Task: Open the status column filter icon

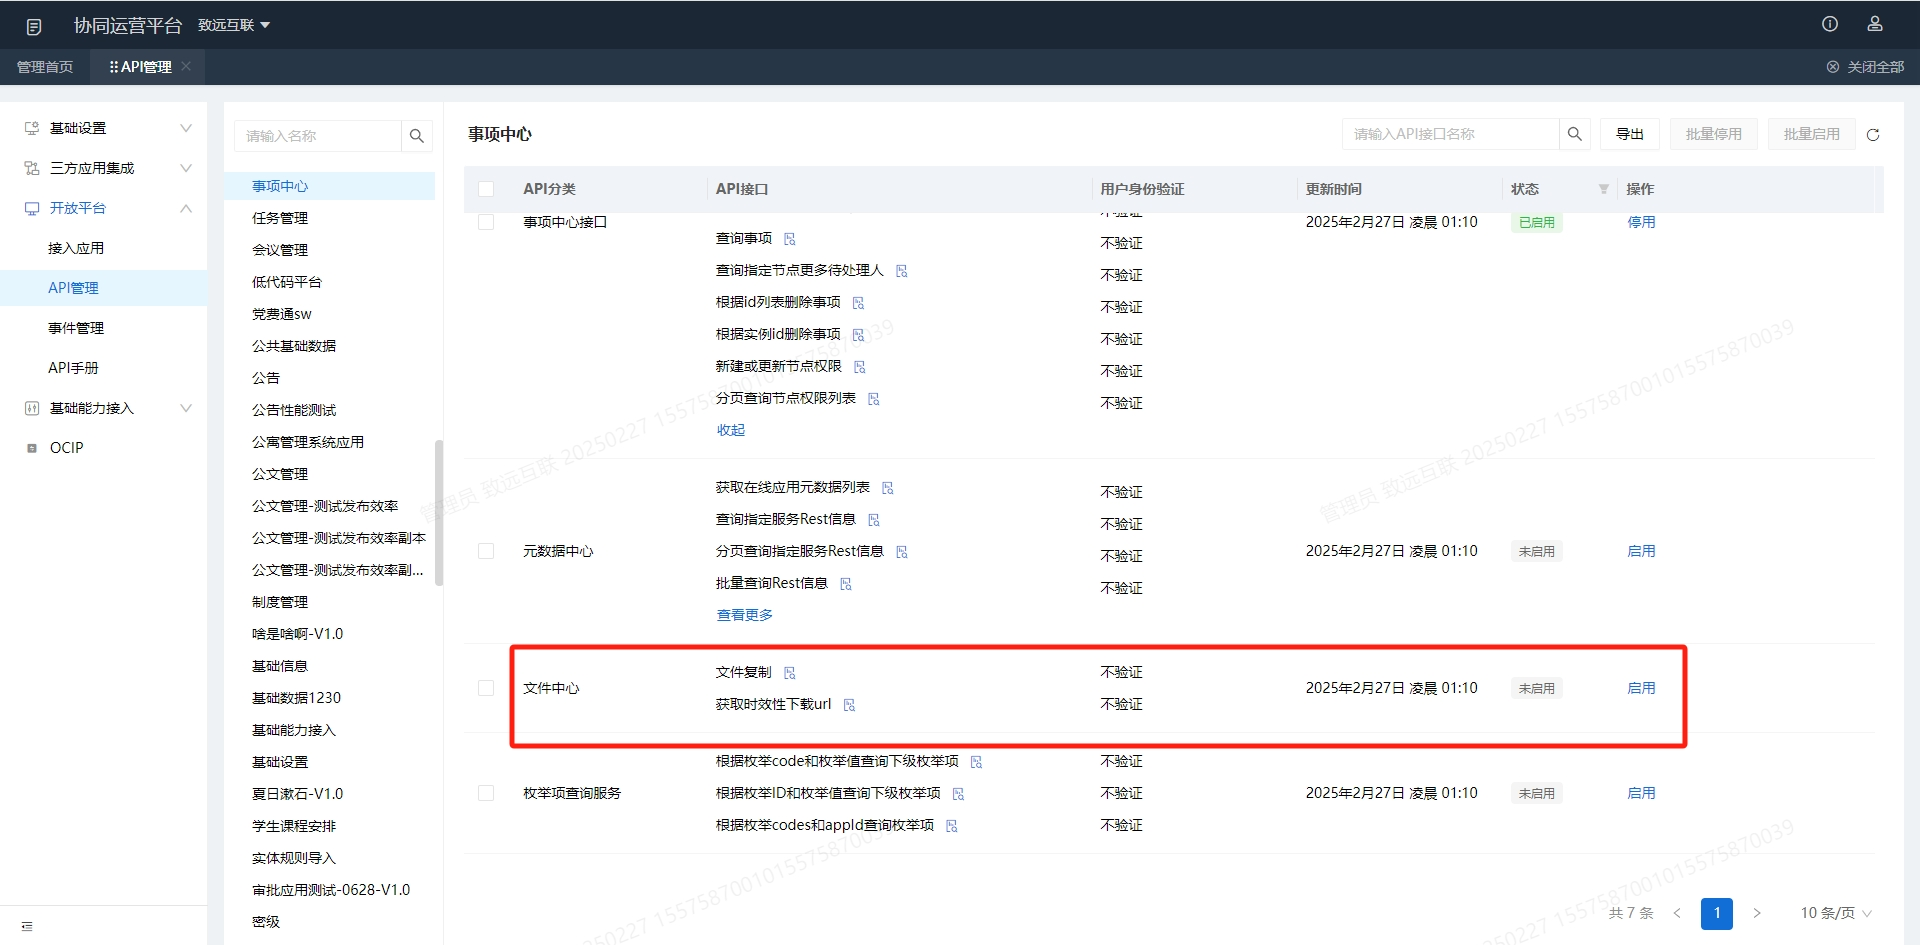Action: click(1603, 189)
